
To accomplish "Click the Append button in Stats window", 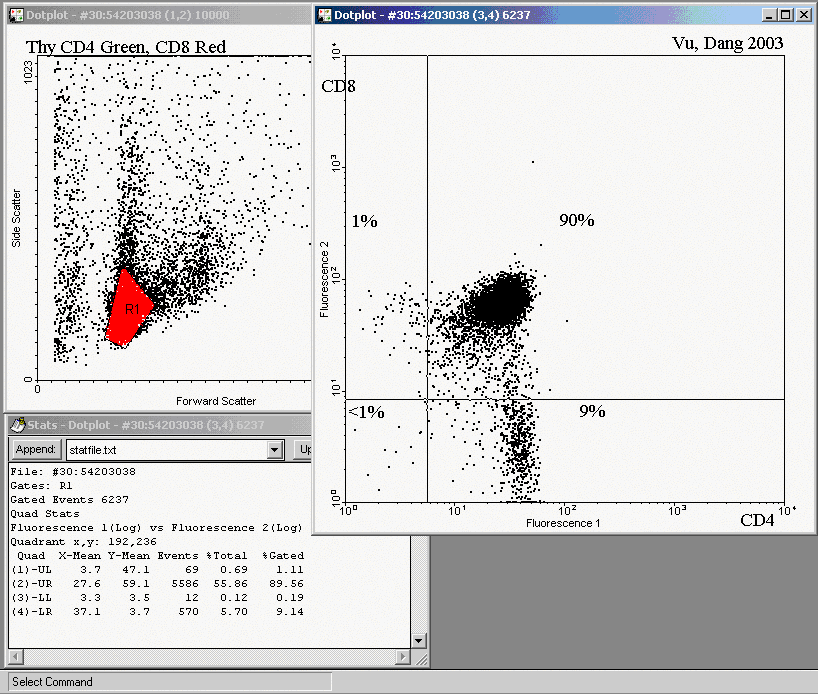I will [35, 450].
